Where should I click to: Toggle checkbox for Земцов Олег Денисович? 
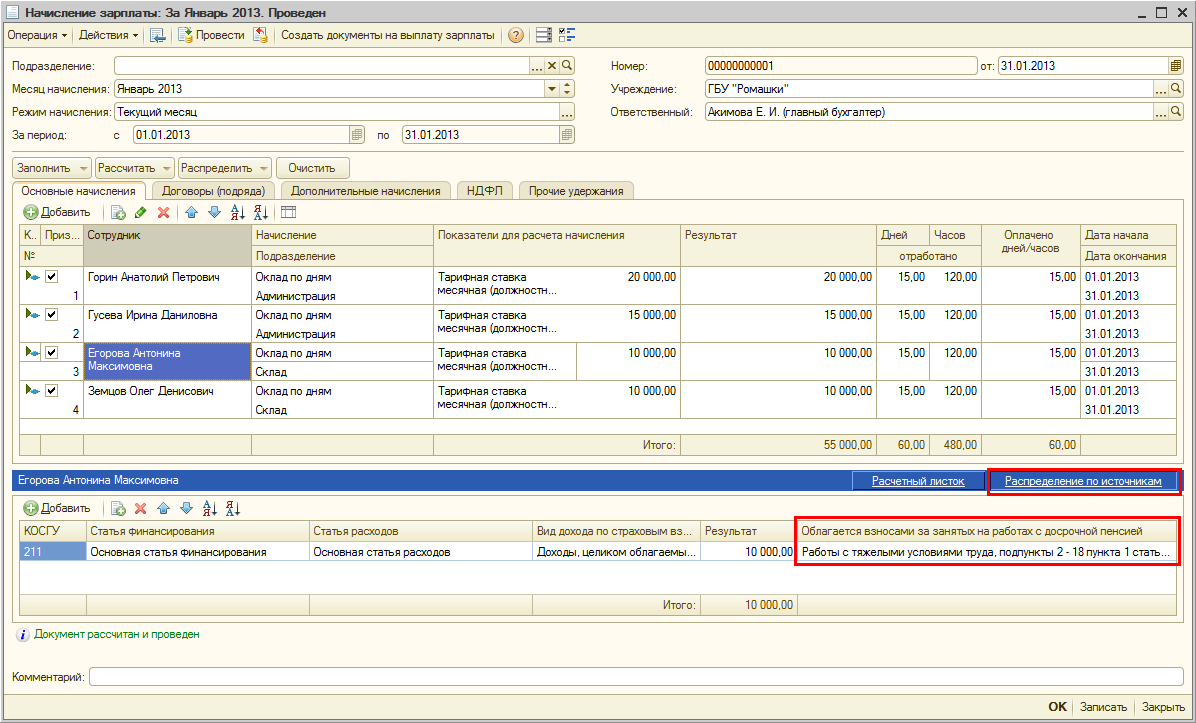pos(52,391)
